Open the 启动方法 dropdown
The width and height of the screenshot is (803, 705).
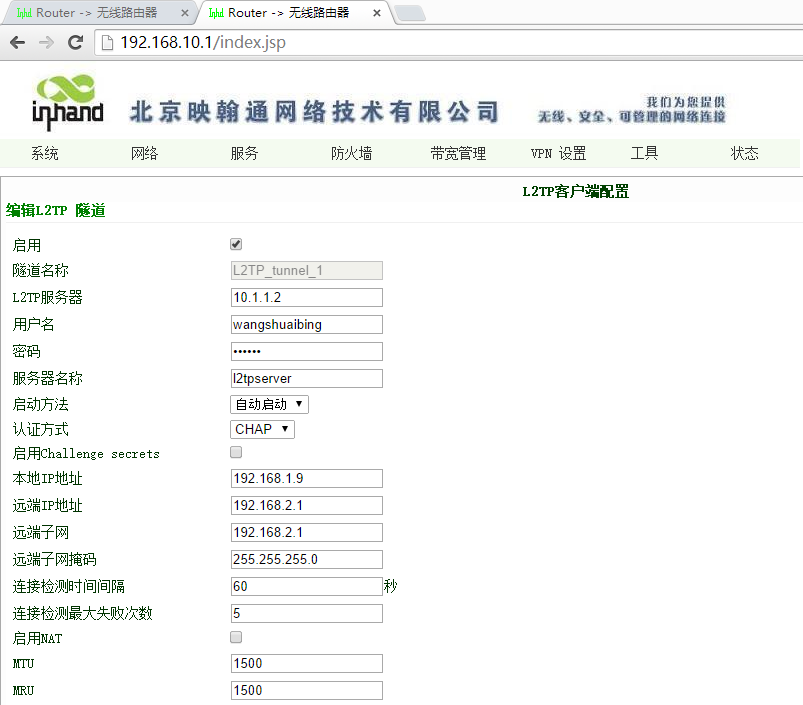point(269,404)
